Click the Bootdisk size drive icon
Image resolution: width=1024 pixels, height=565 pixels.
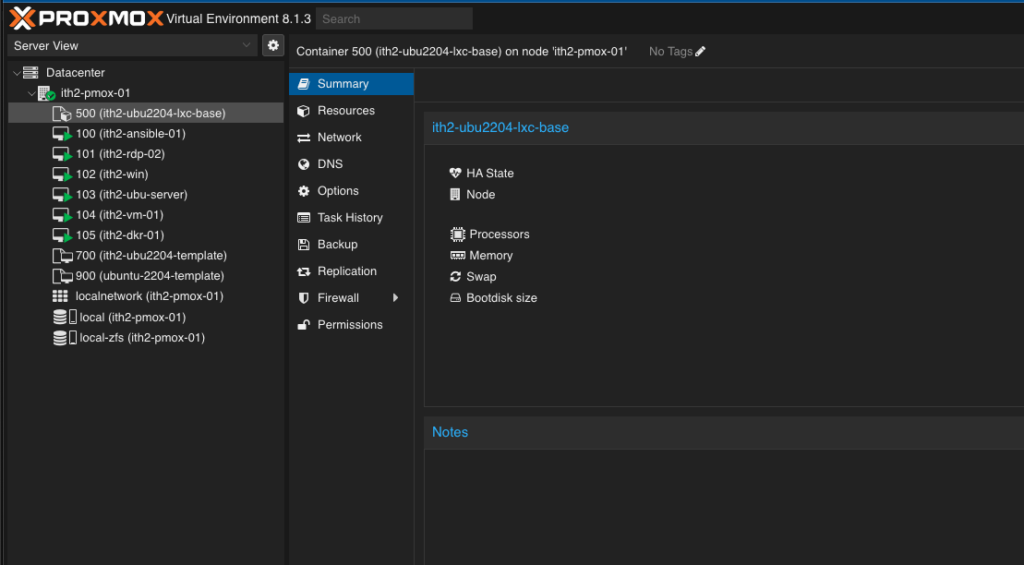coord(455,298)
